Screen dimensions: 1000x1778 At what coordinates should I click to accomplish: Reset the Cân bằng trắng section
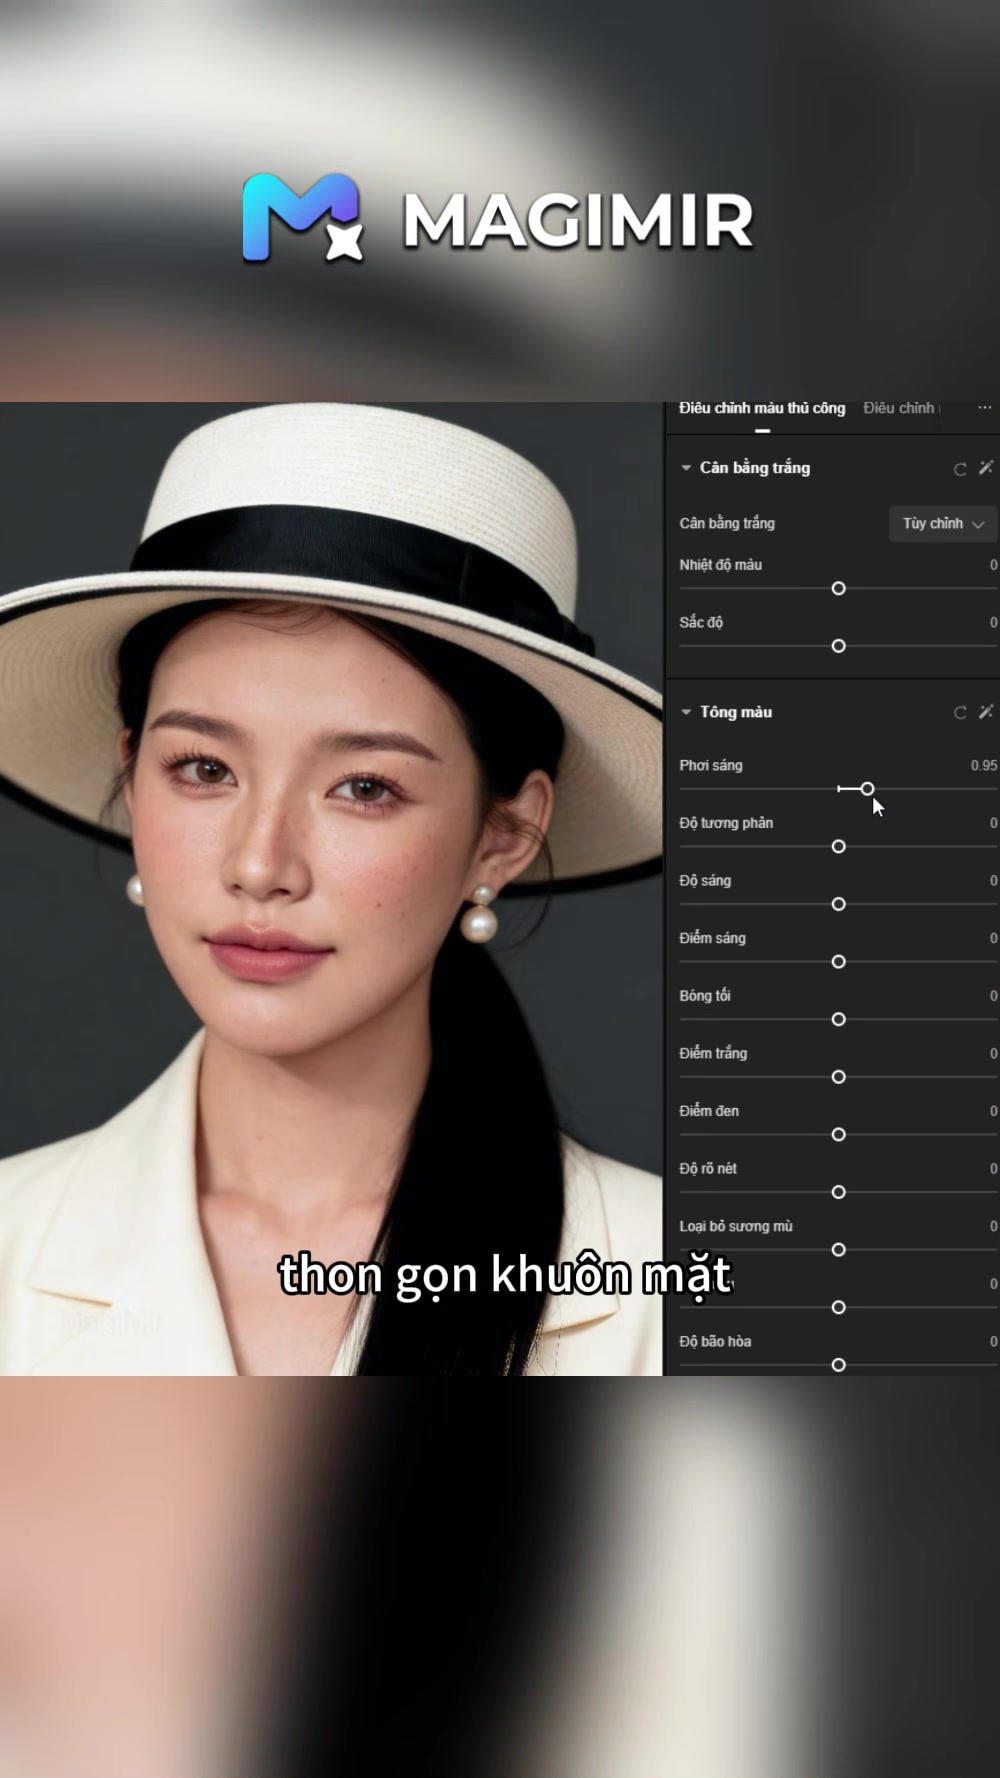(960, 469)
